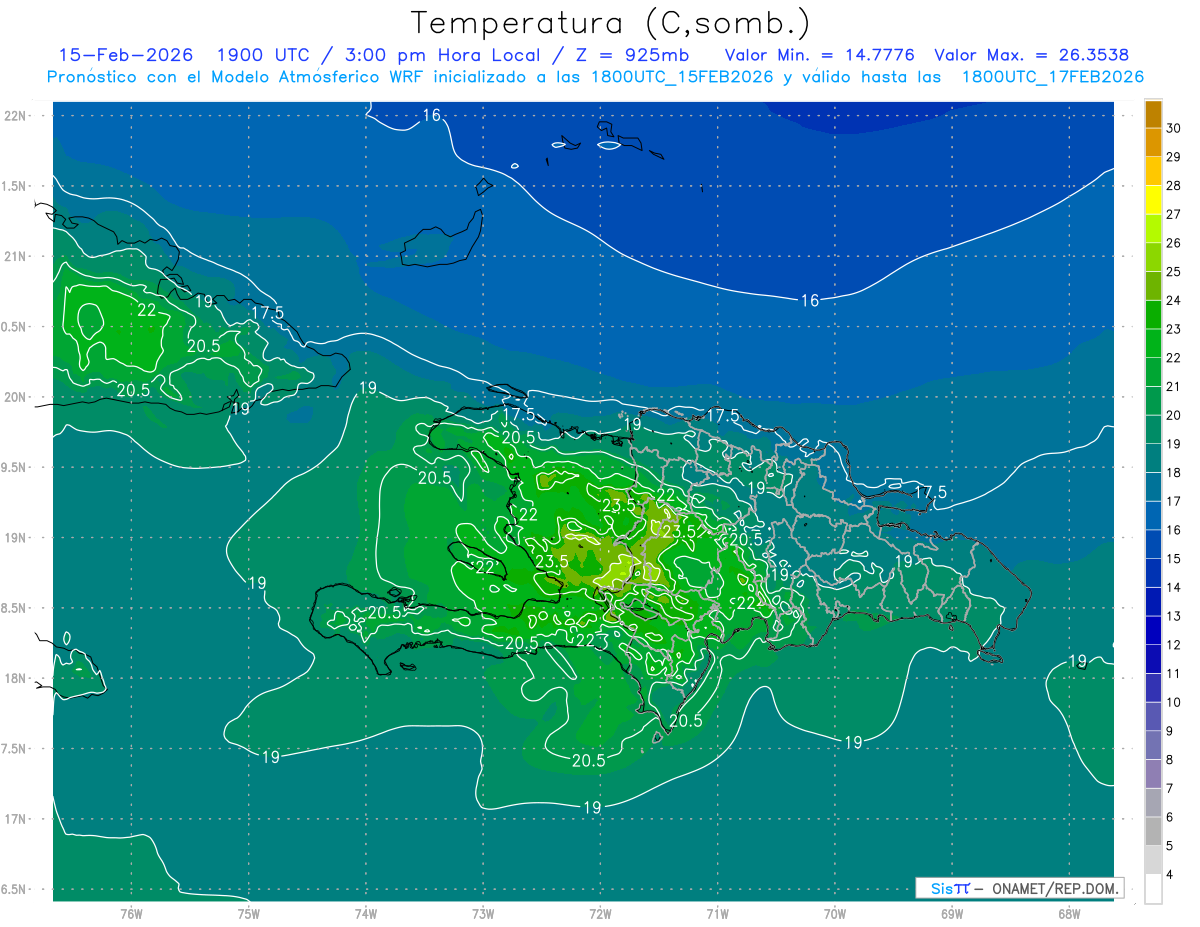Click the 'Valor Min. = 14.7776' text
This screenshot has height=927, width=1200.
pyautogui.click(x=819, y=55)
